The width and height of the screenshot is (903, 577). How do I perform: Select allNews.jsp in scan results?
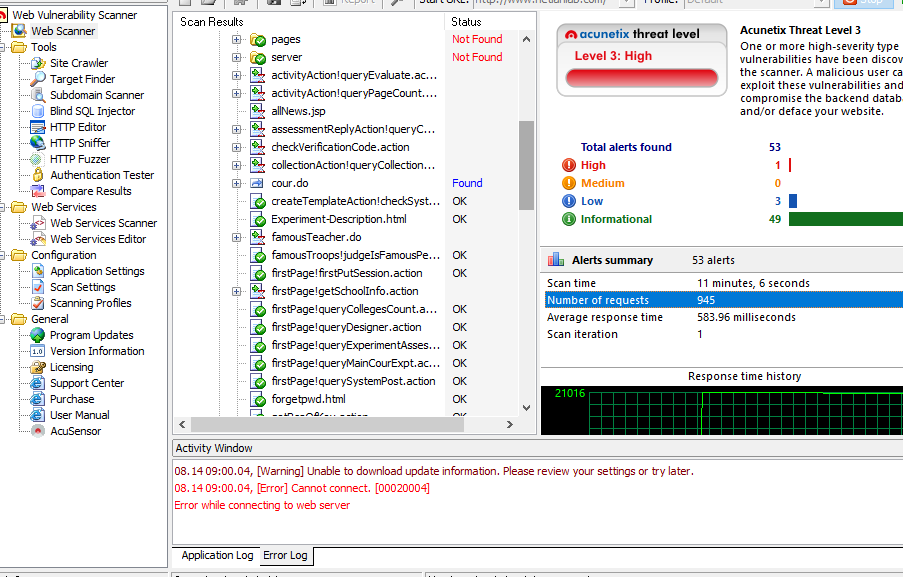[x=298, y=111]
